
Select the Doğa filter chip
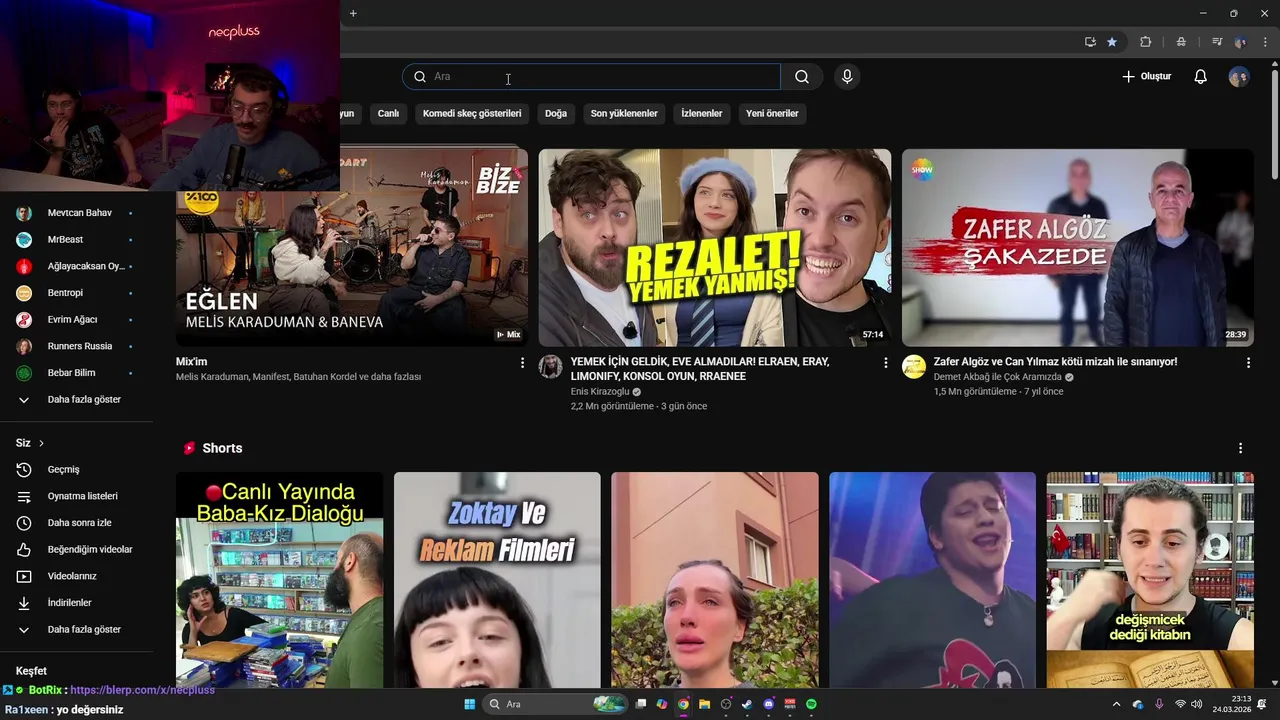[556, 114]
